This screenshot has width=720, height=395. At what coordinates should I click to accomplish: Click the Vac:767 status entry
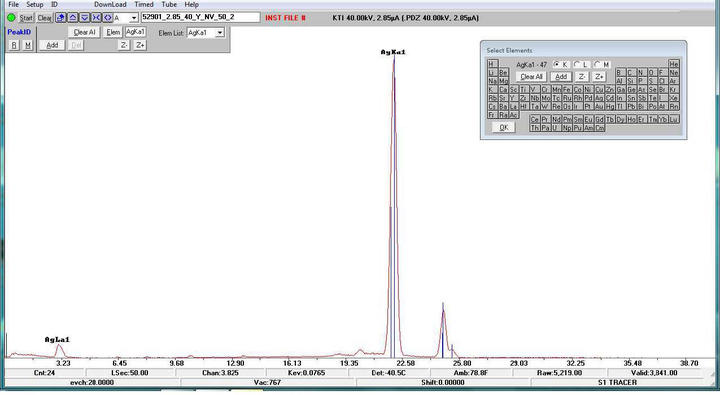tap(267, 383)
